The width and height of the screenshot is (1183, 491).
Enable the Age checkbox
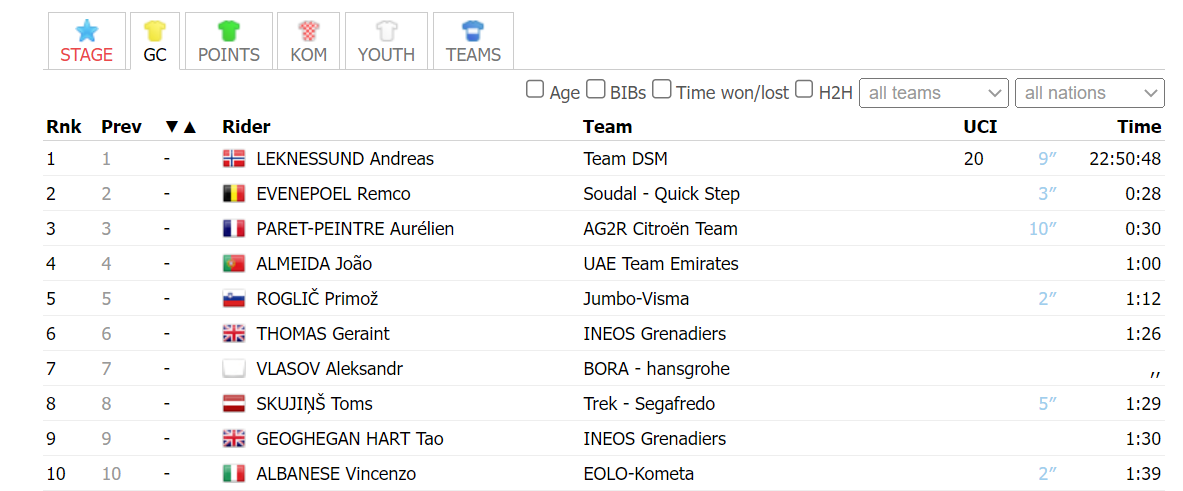[534, 90]
